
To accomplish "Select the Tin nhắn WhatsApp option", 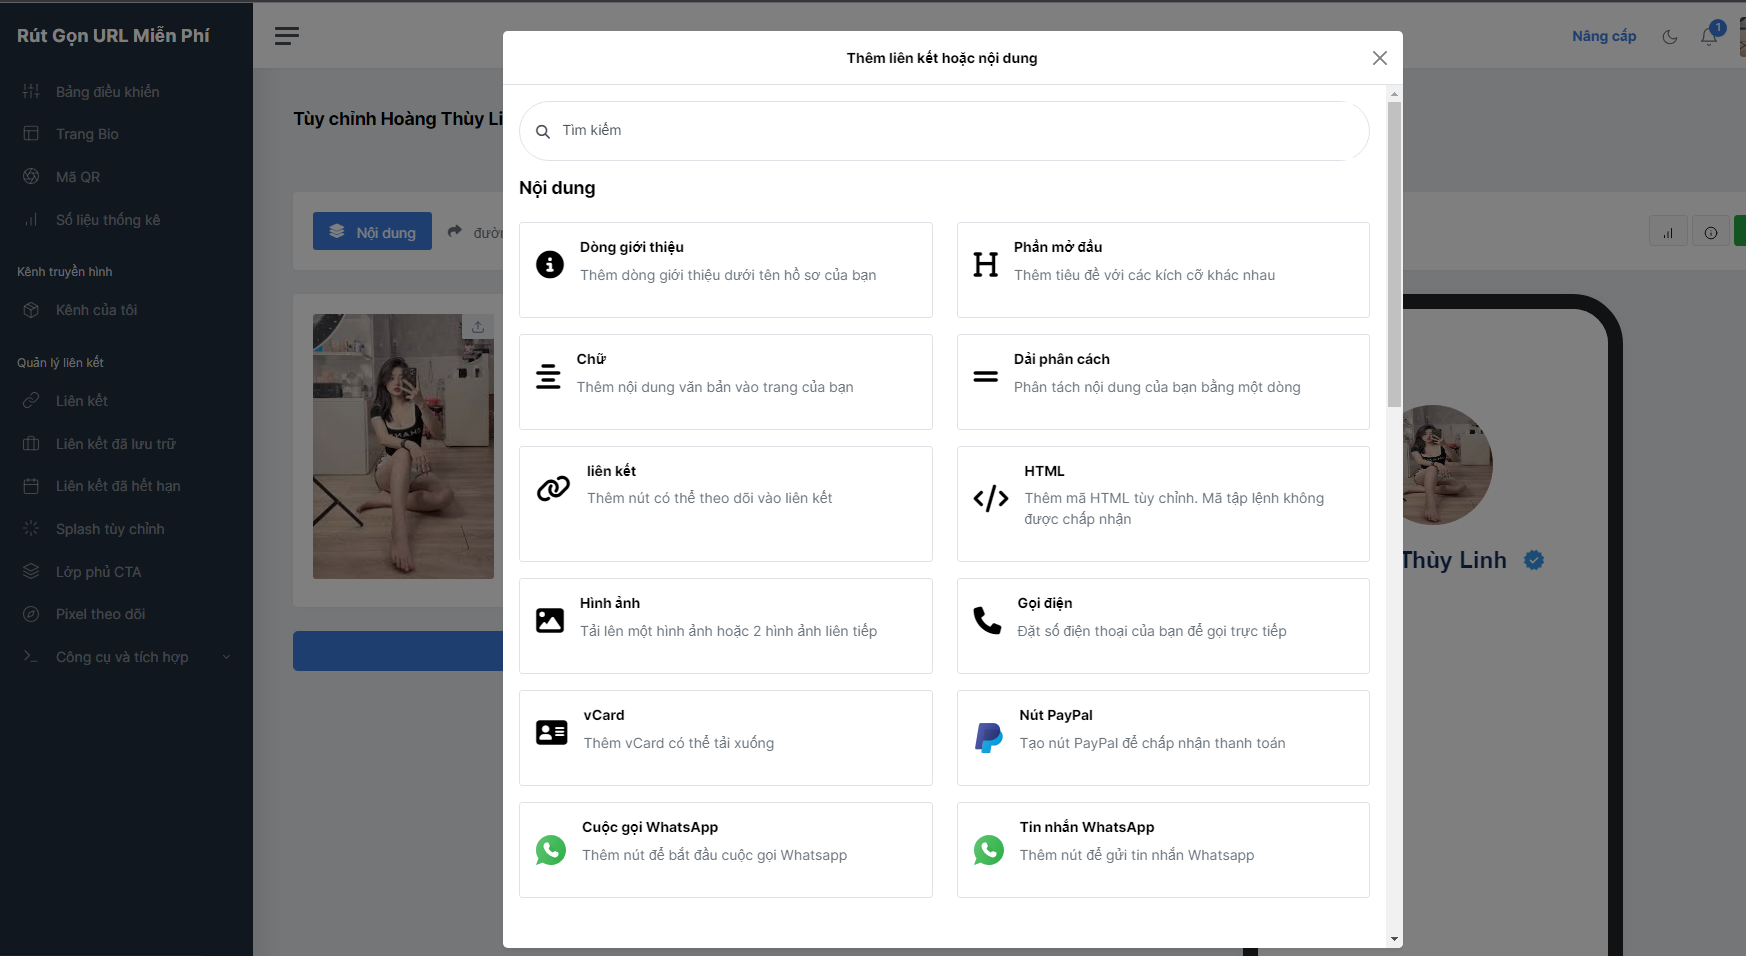I will coord(1162,850).
